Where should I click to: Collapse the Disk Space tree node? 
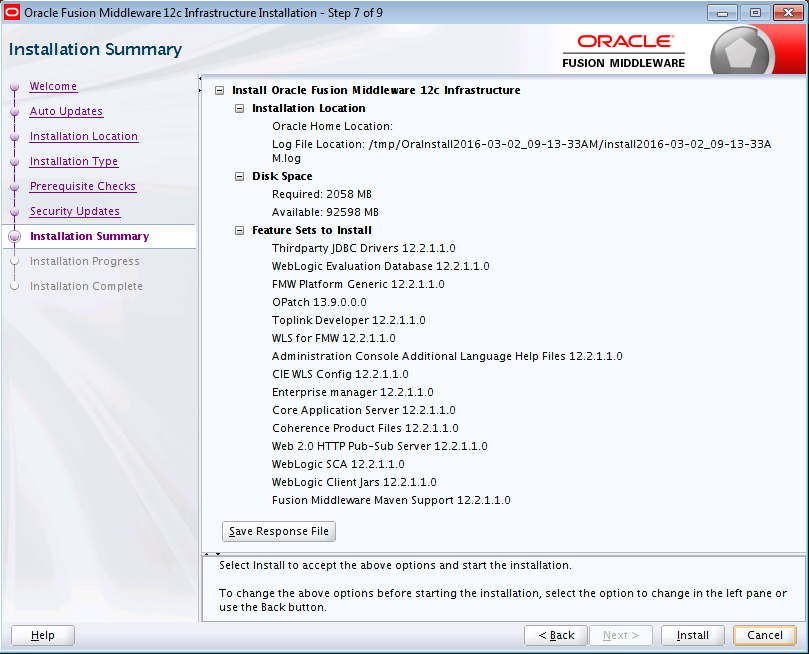239,176
